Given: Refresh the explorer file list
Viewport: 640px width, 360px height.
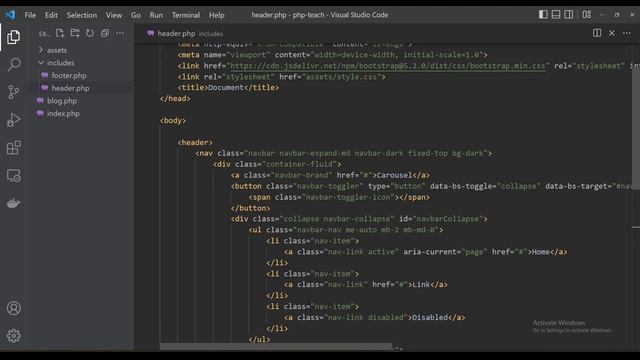Looking at the screenshot, I should tap(90, 33).
